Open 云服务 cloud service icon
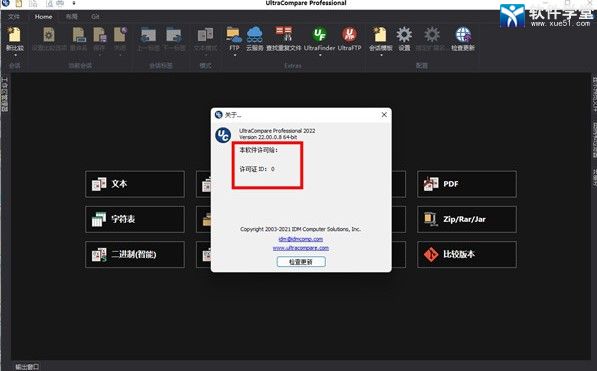The height and width of the screenshot is (371, 597). (x=254, y=35)
